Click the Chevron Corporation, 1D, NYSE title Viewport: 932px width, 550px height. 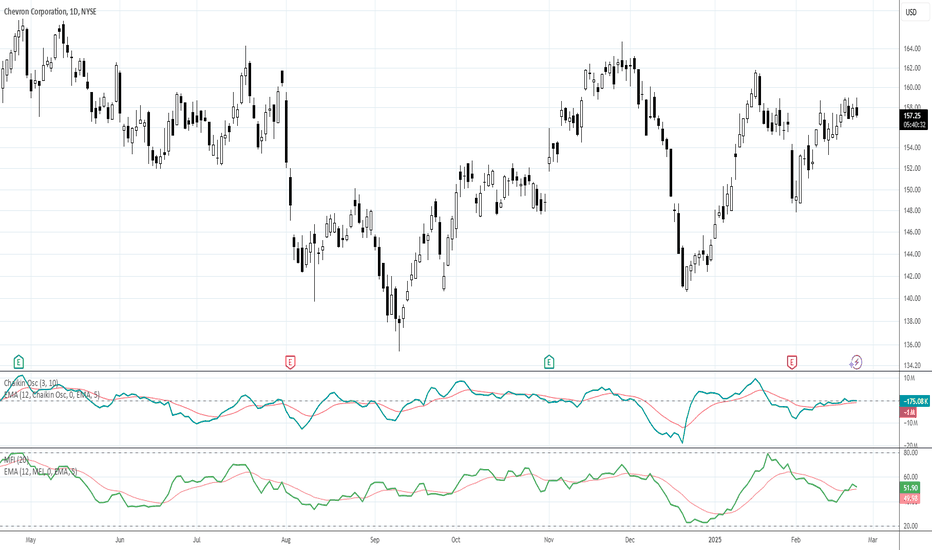(51, 11)
